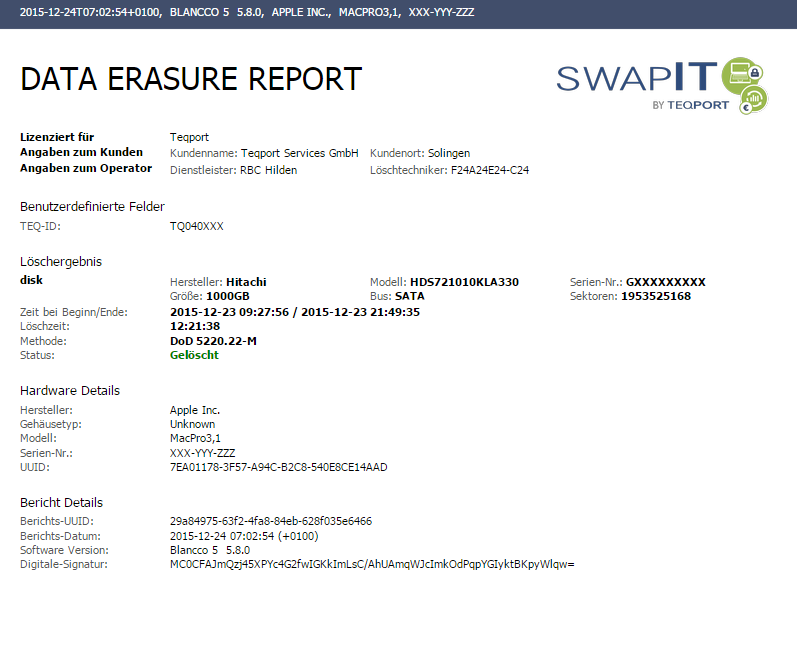
Task: Click method 'DoD 5220.22-M'
Action: [x=213, y=341]
